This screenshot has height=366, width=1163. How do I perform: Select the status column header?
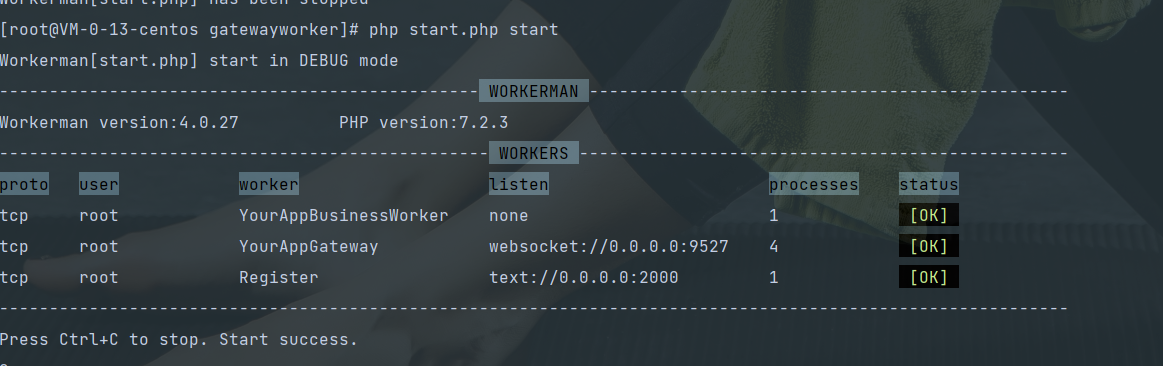coord(929,184)
